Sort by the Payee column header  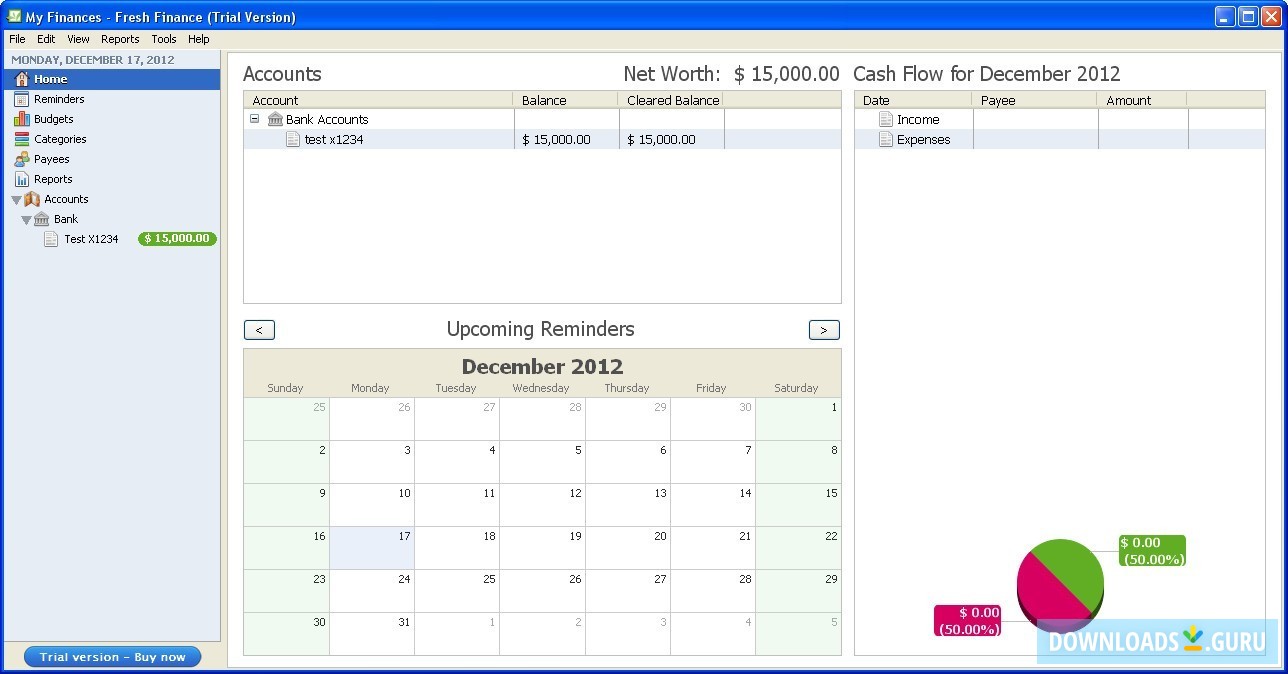1034,100
